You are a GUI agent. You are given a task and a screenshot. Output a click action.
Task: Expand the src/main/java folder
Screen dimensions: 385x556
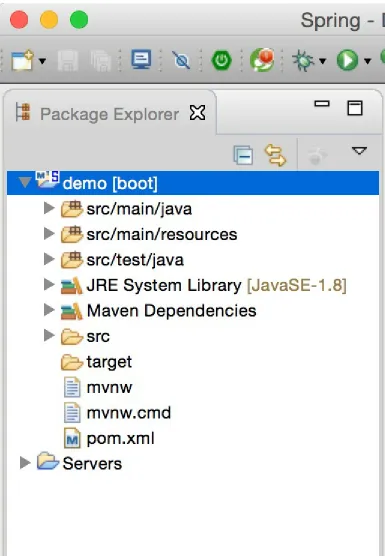[49, 208]
